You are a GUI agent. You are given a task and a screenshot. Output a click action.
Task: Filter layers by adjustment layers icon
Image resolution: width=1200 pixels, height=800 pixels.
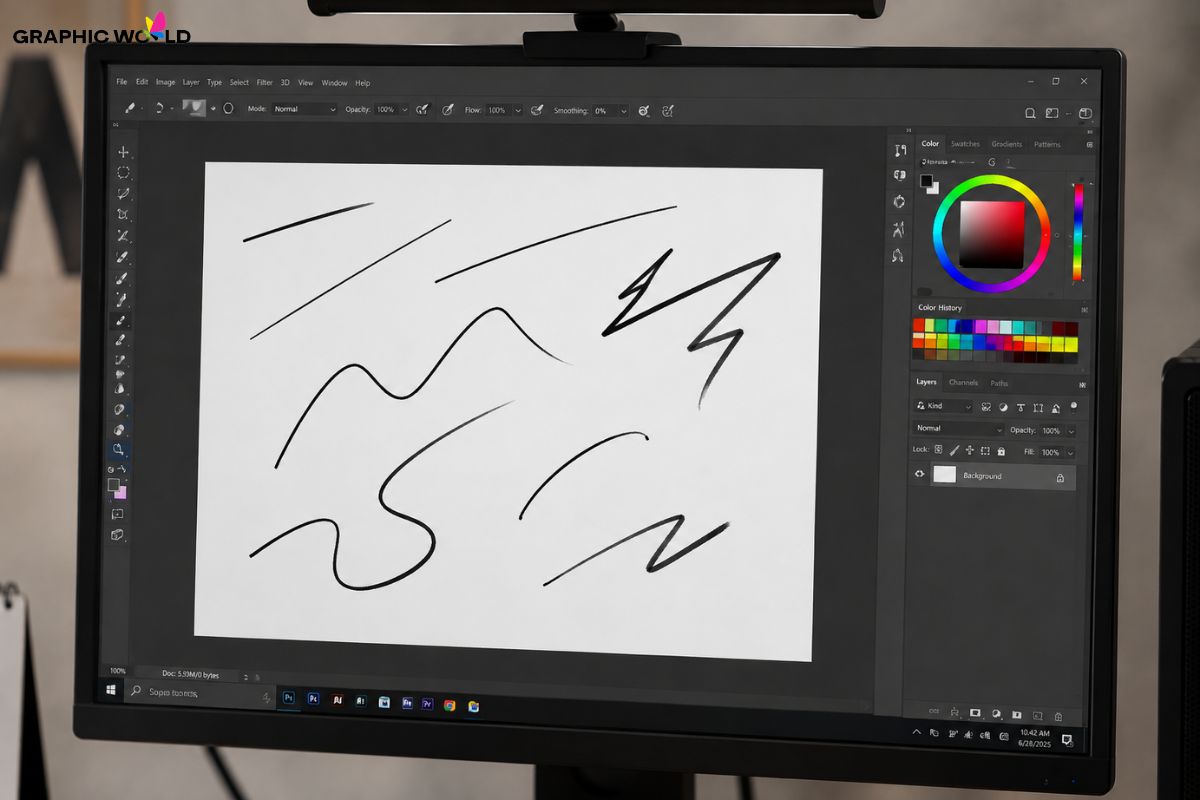click(1003, 407)
